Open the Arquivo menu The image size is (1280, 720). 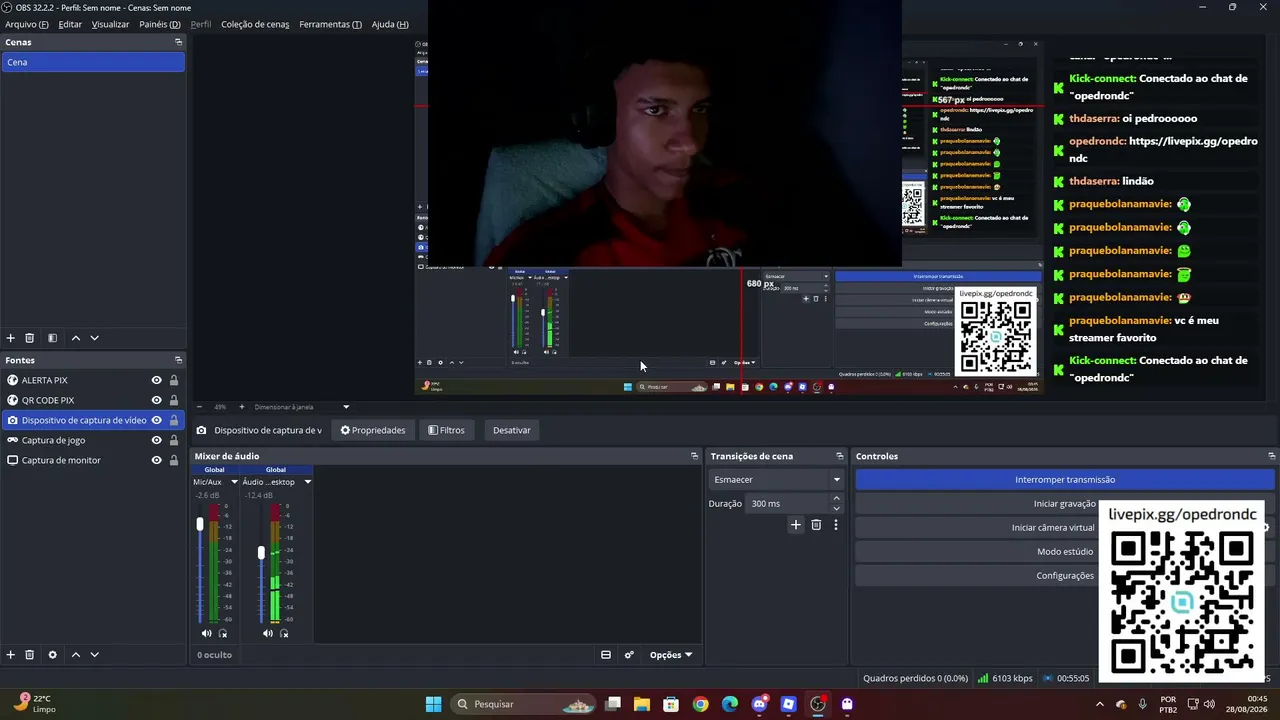[27, 24]
